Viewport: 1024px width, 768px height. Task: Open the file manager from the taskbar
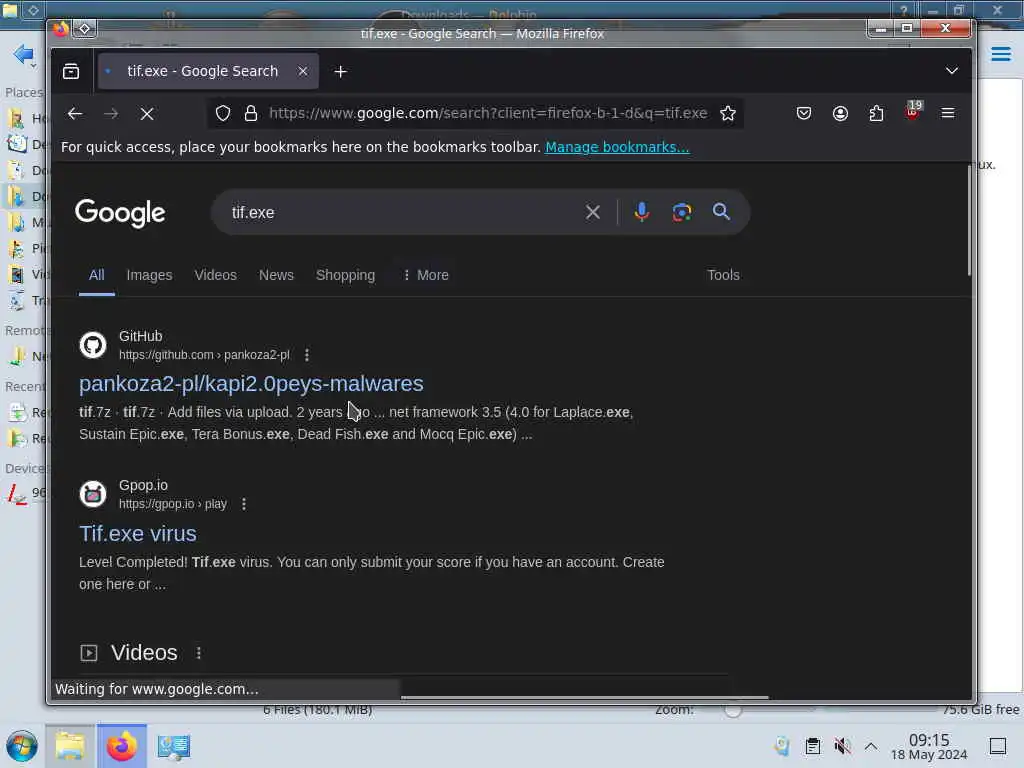point(70,746)
